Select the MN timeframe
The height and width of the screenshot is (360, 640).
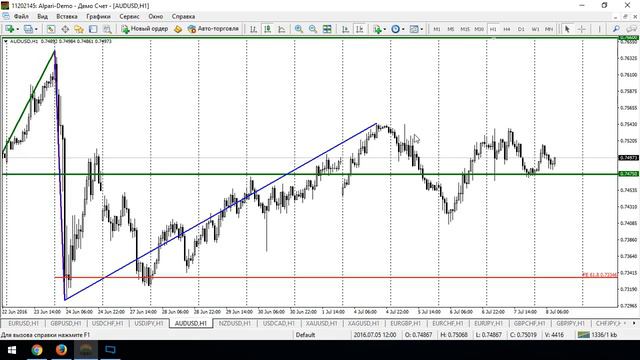pyautogui.click(x=549, y=29)
